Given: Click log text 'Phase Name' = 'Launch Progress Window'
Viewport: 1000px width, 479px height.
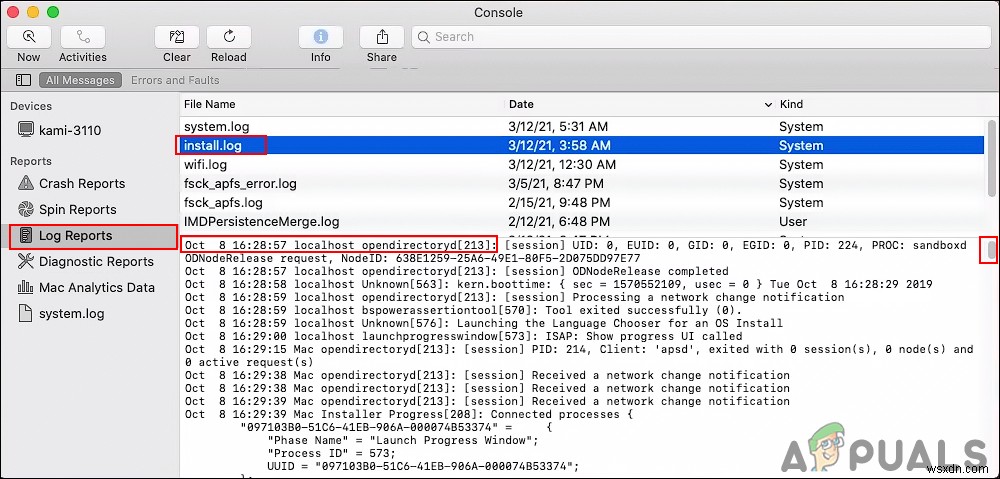Looking at the screenshot, I should pos(404,440).
